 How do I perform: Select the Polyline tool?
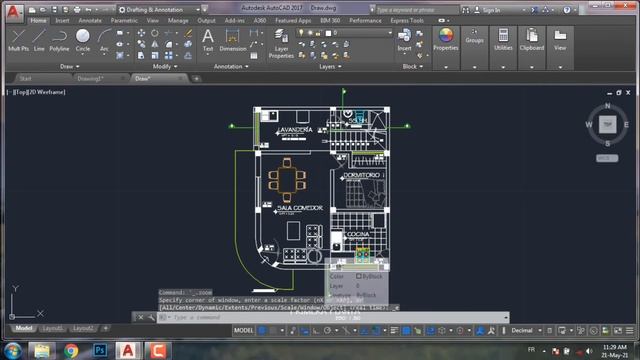click(59, 40)
